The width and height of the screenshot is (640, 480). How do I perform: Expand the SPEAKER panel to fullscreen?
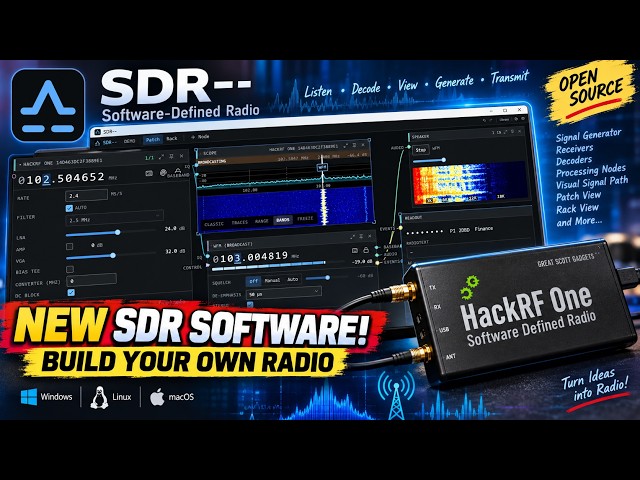tap(506, 131)
